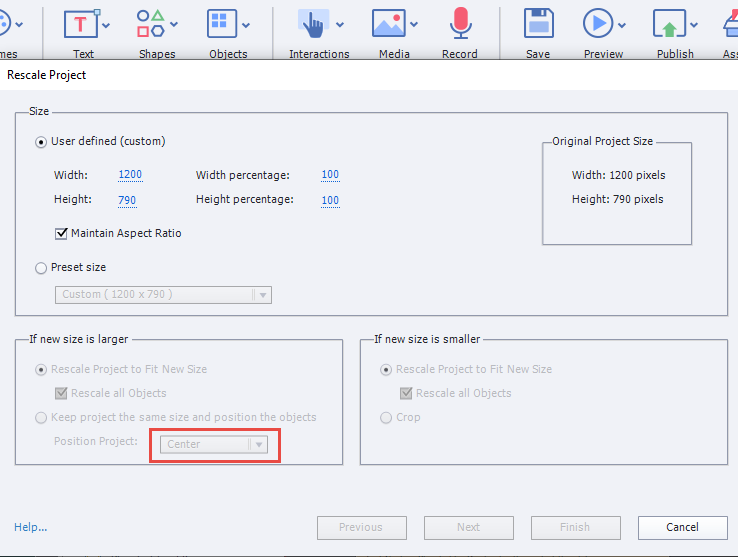
Task: Uncheck Maintain Aspect Ratio checkbox
Action: pos(62,234)
